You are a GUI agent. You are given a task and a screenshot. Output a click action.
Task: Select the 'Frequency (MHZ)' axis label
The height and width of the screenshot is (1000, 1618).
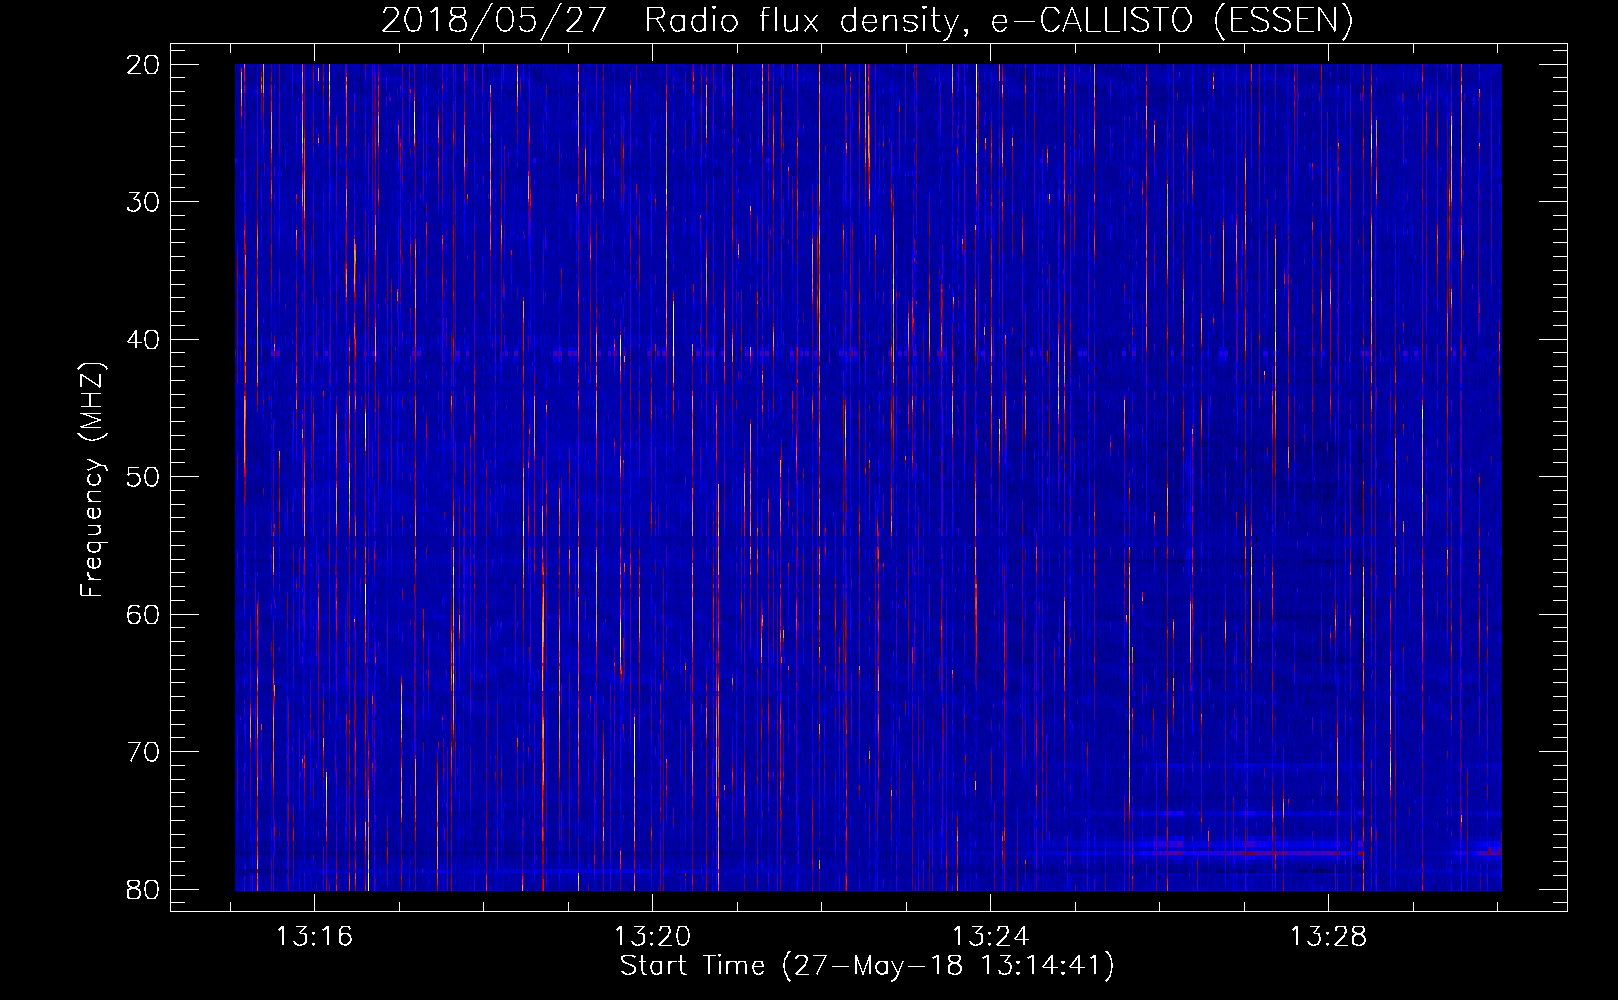92,480
